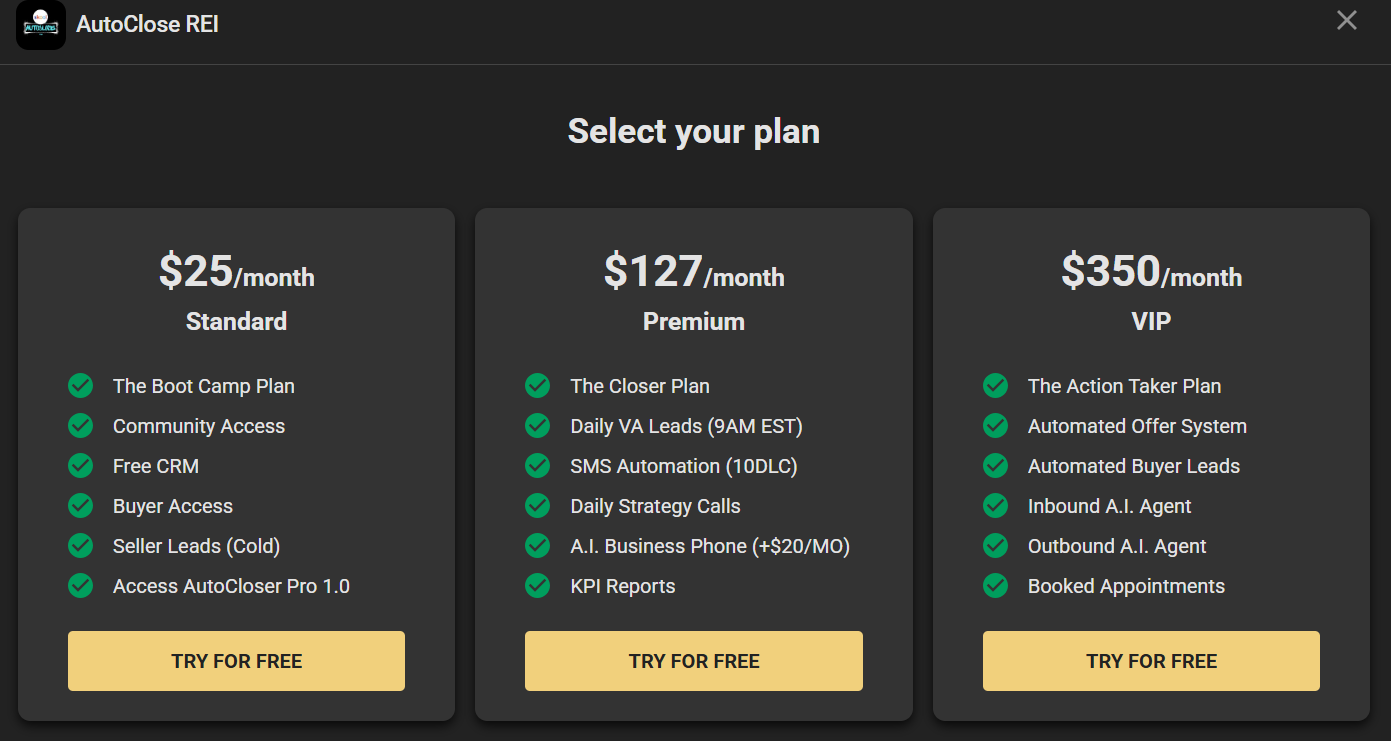
Task: Click the AutoClose REI title text
Action: [147, 25]
